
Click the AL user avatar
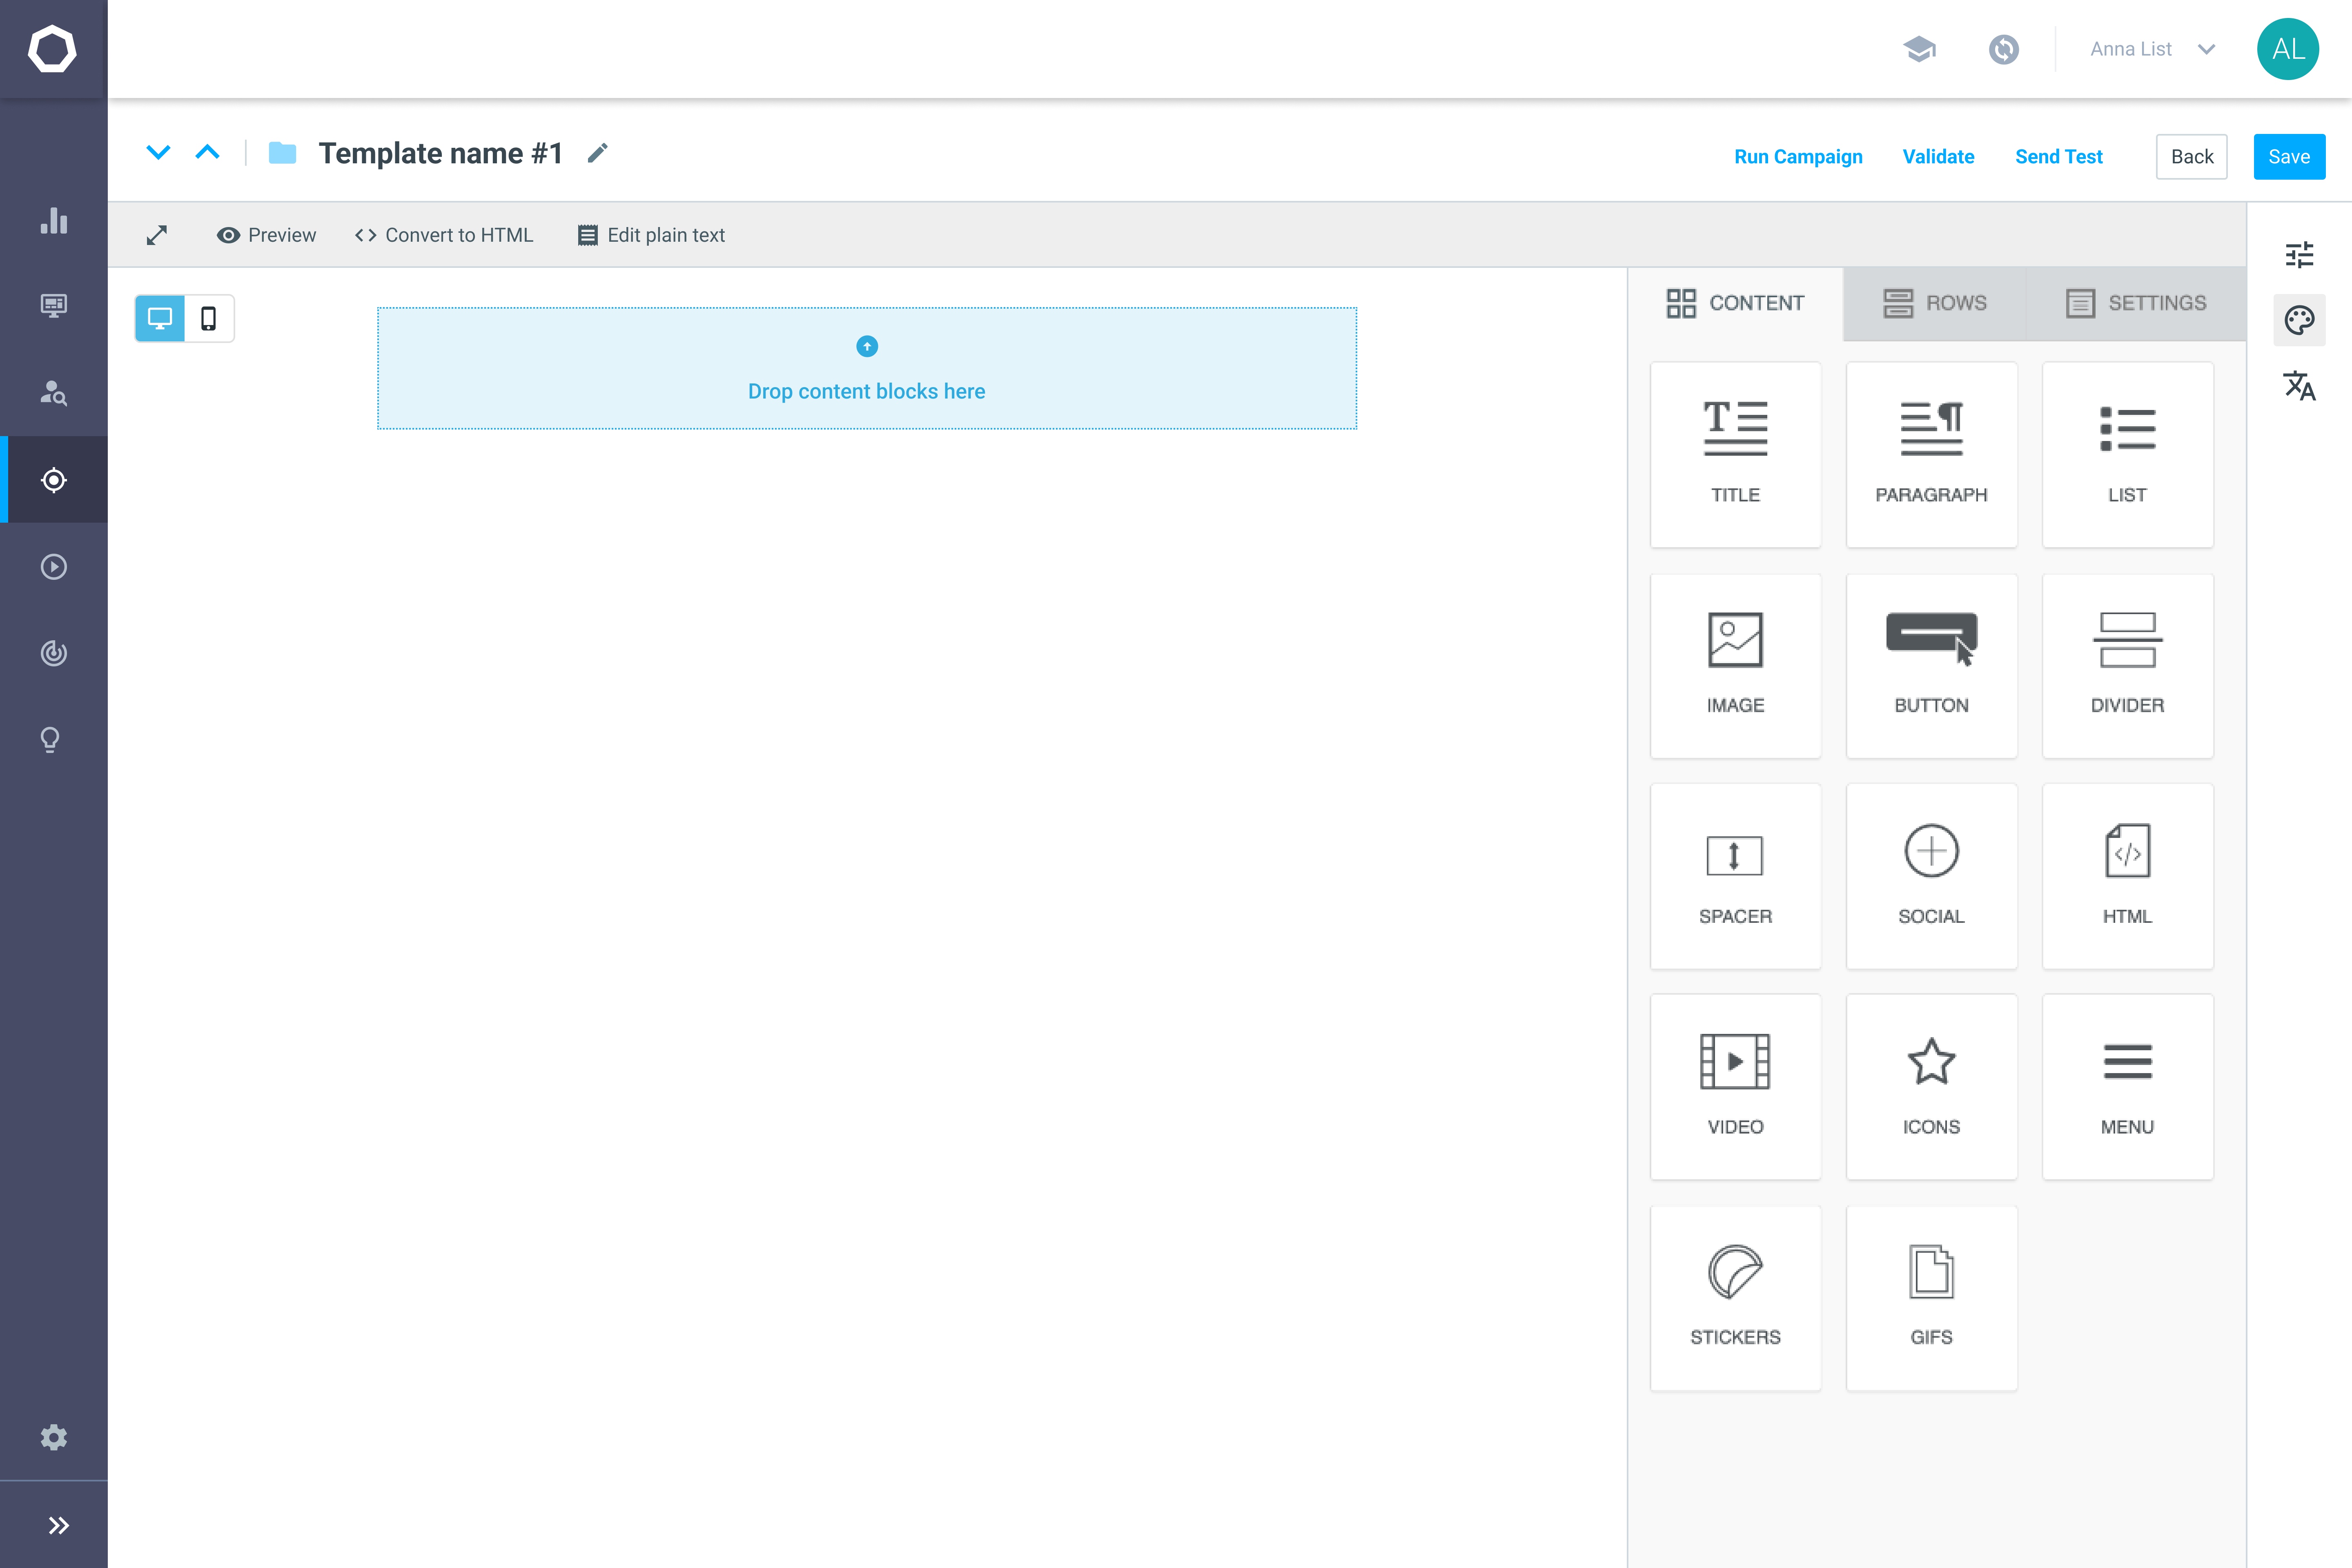coord(2288,49)
